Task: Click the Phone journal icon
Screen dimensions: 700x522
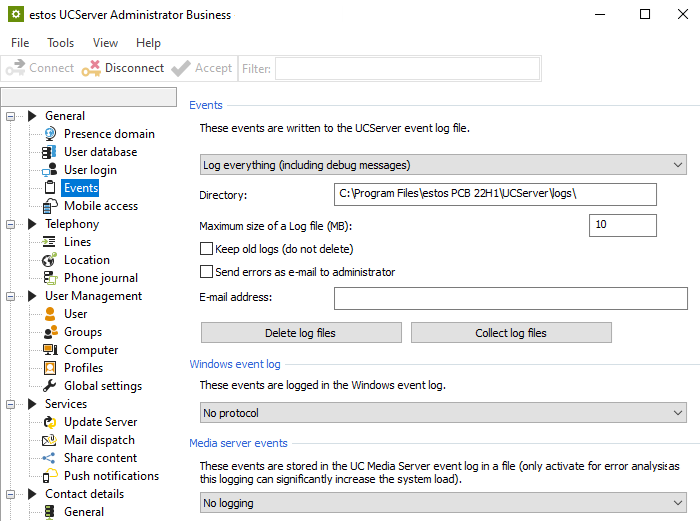Action: (49, 278)
